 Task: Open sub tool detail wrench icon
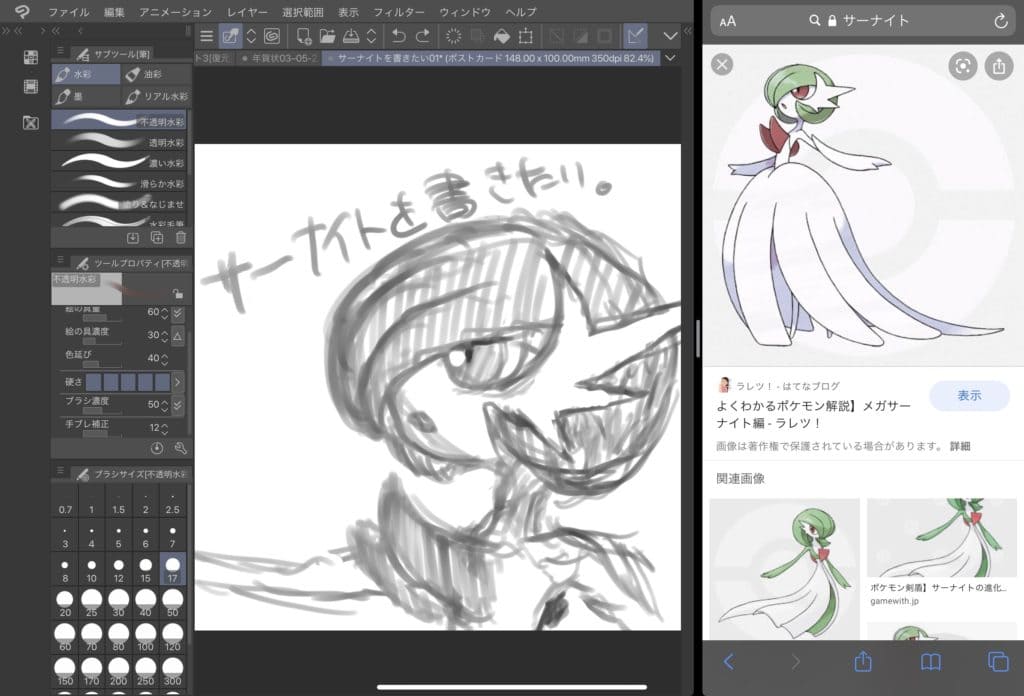click(181, 449)
